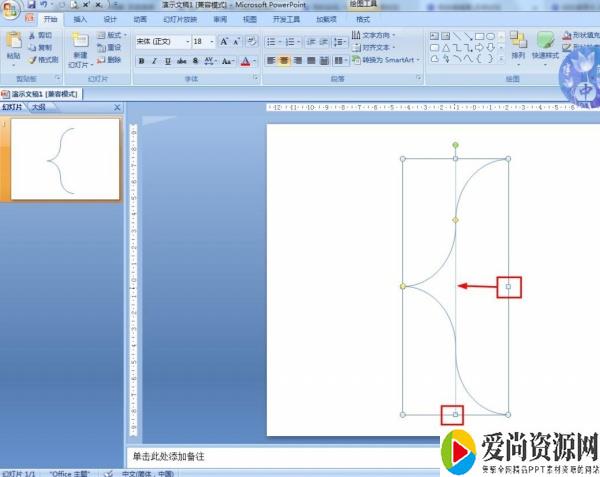This screenshot has height=477, width=600.
Task: Open the Format (格式) drawing tools tab
Action: point(362,19)
